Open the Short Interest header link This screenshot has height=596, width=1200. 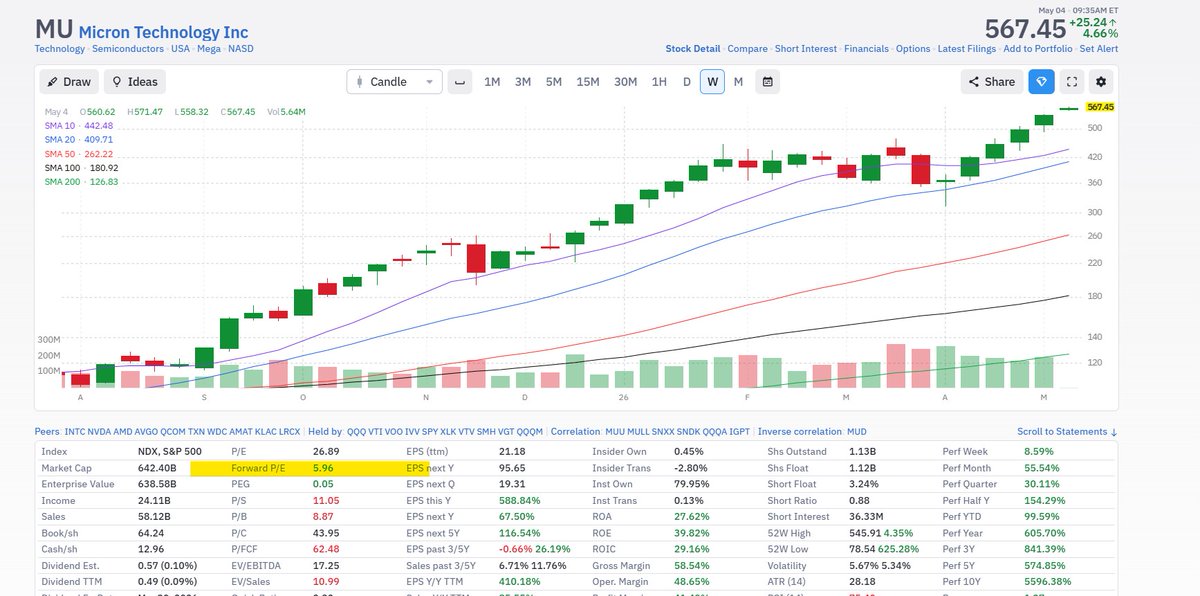[806, 49]
